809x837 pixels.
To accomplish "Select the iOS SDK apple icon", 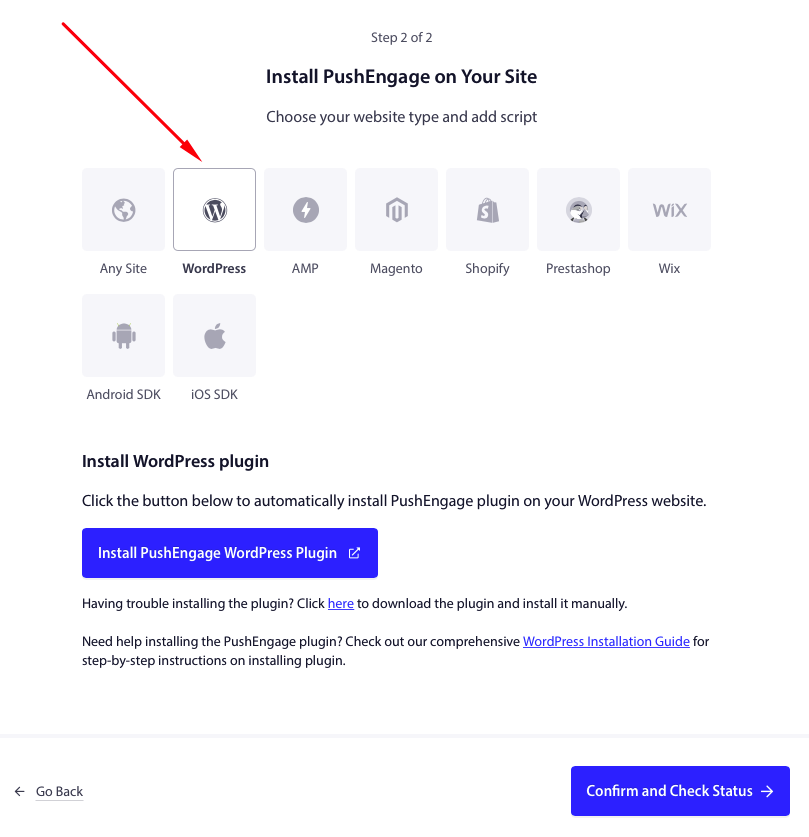I will pyautogui.click(x=214, y=336).
